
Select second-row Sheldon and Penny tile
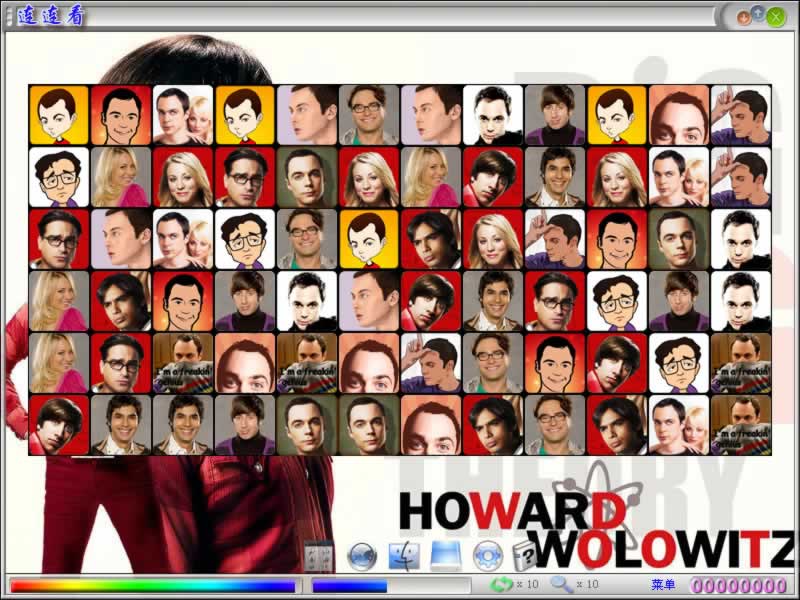[x=679, y=178]
